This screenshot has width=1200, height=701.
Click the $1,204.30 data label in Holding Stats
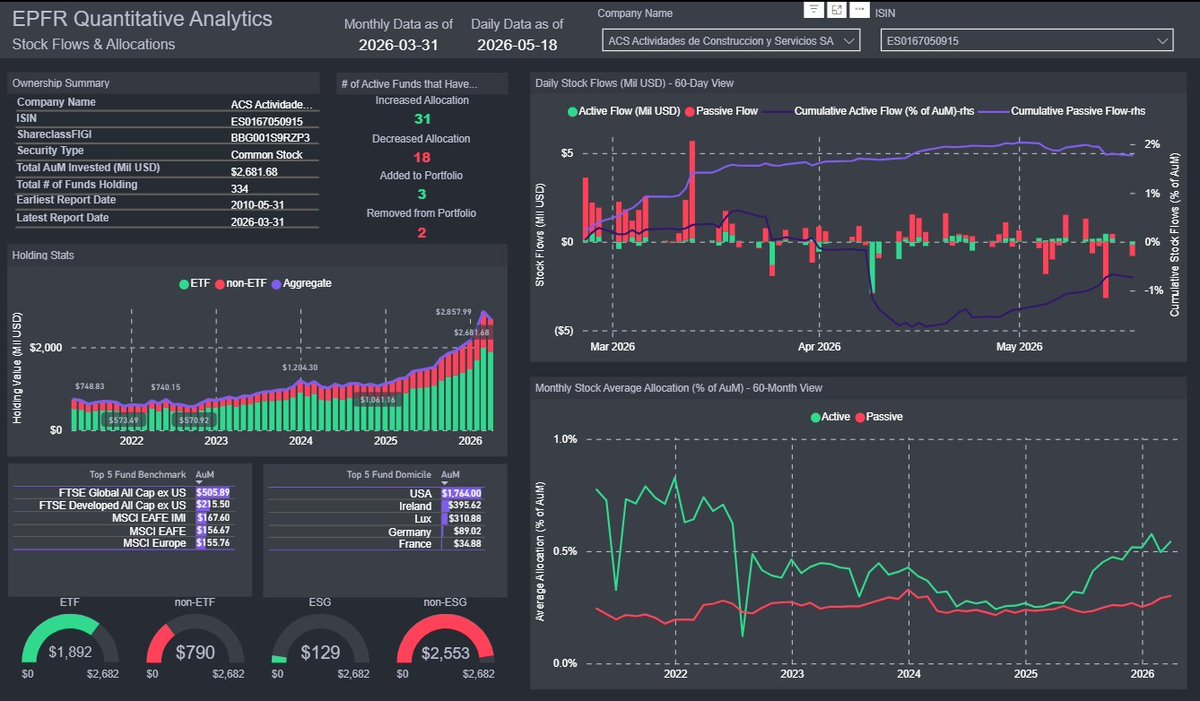(x=298, y=367)
